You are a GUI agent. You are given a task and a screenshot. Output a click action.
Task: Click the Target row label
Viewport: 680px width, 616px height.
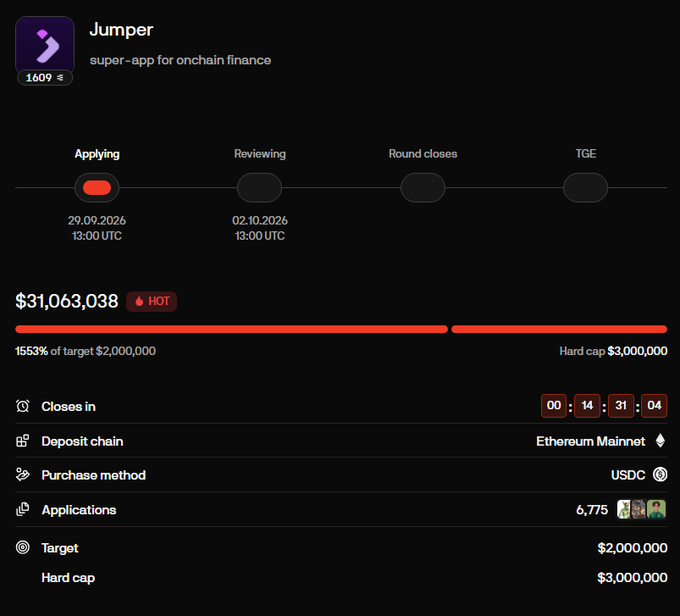[60, 548]
